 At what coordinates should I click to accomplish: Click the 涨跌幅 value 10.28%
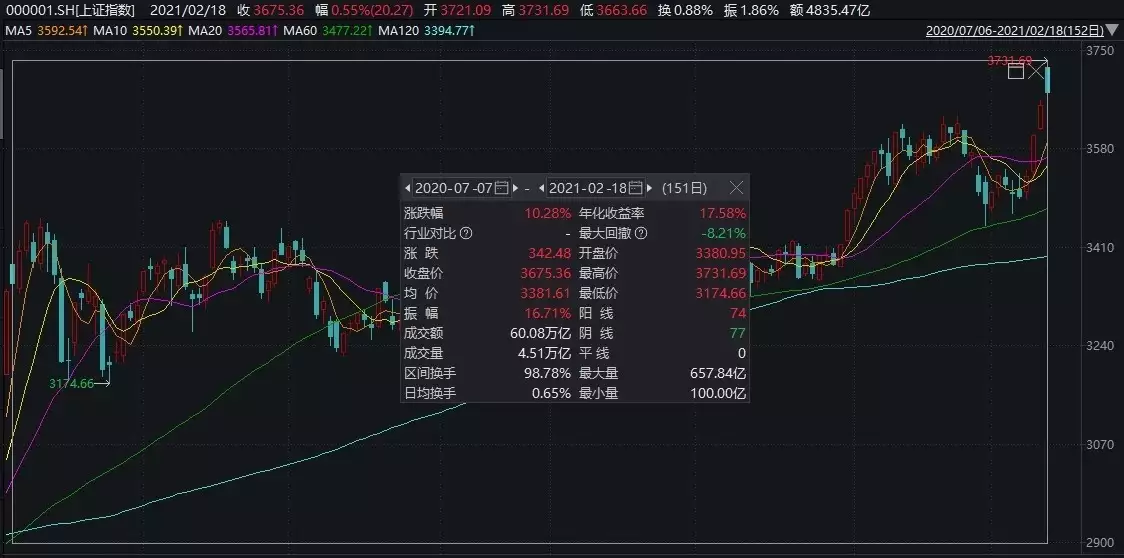(548, 213)
